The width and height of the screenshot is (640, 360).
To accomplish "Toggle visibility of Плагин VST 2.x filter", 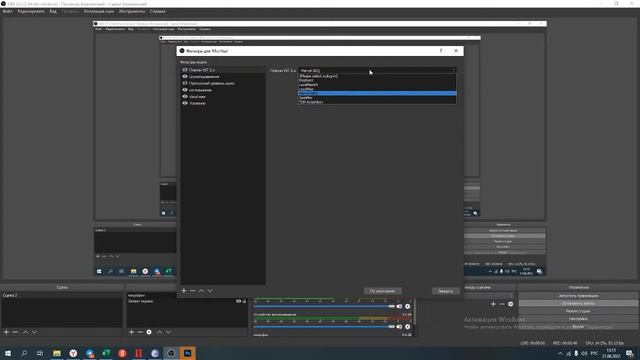I will tap(185, 70).
